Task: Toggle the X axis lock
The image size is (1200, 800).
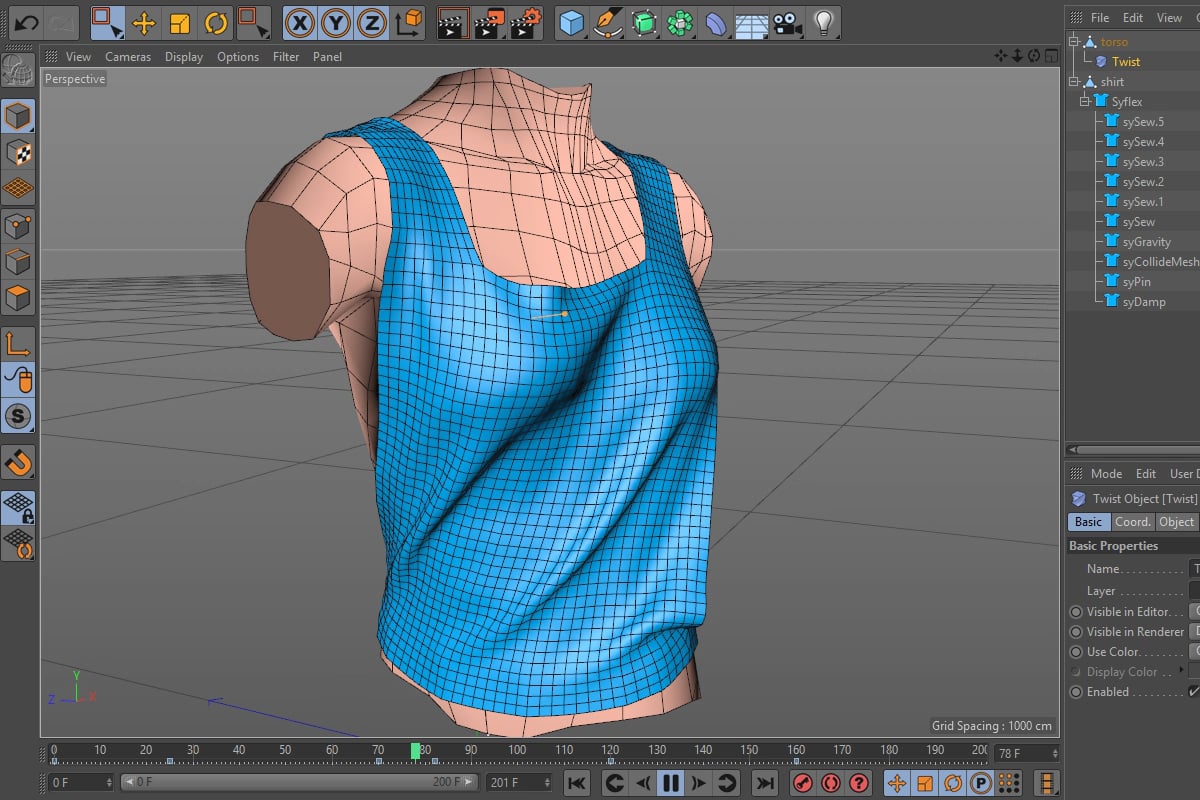Action: pyautogui.click(x=300, y=22)
